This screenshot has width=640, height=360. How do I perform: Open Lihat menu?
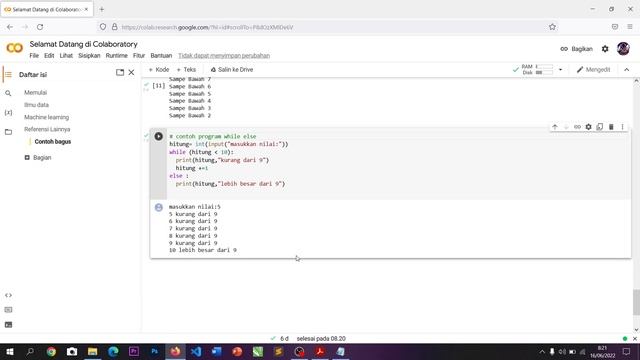click(x=66, y=56)
